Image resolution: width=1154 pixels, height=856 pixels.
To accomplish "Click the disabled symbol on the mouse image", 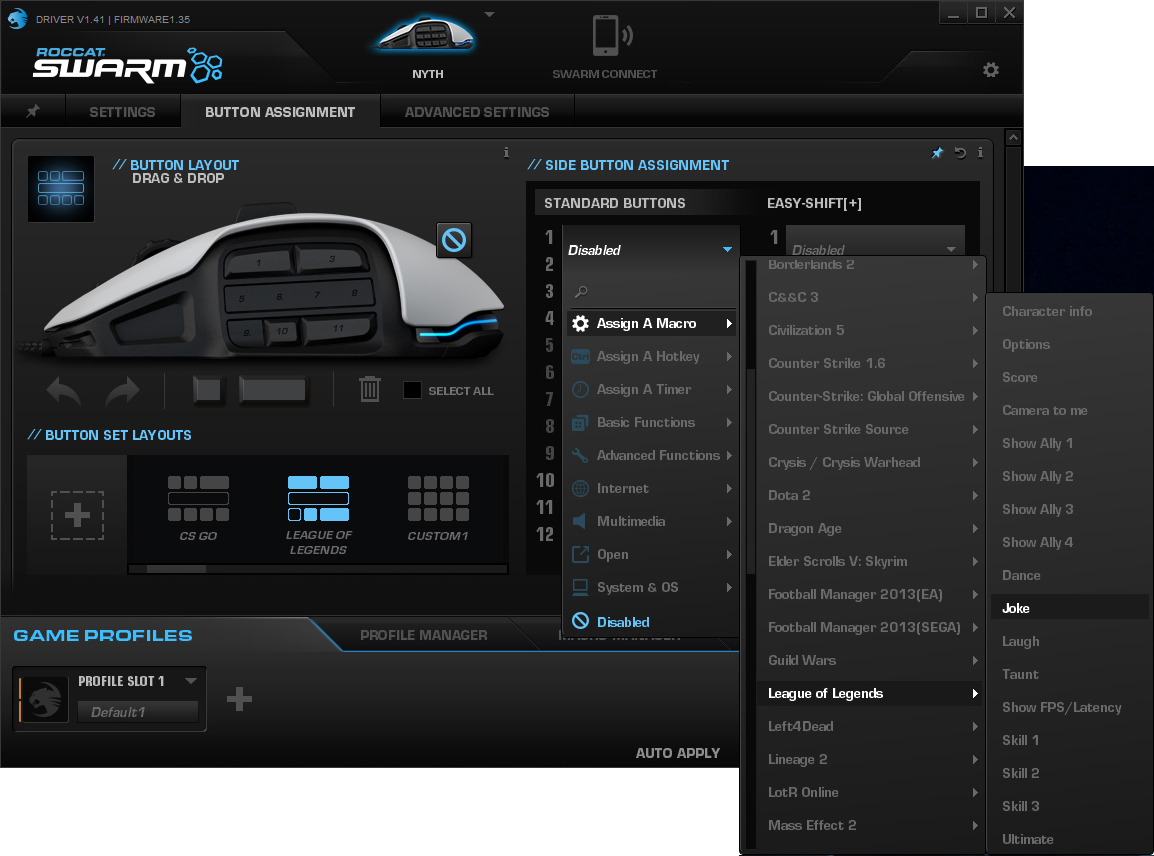I will [454, 240].
